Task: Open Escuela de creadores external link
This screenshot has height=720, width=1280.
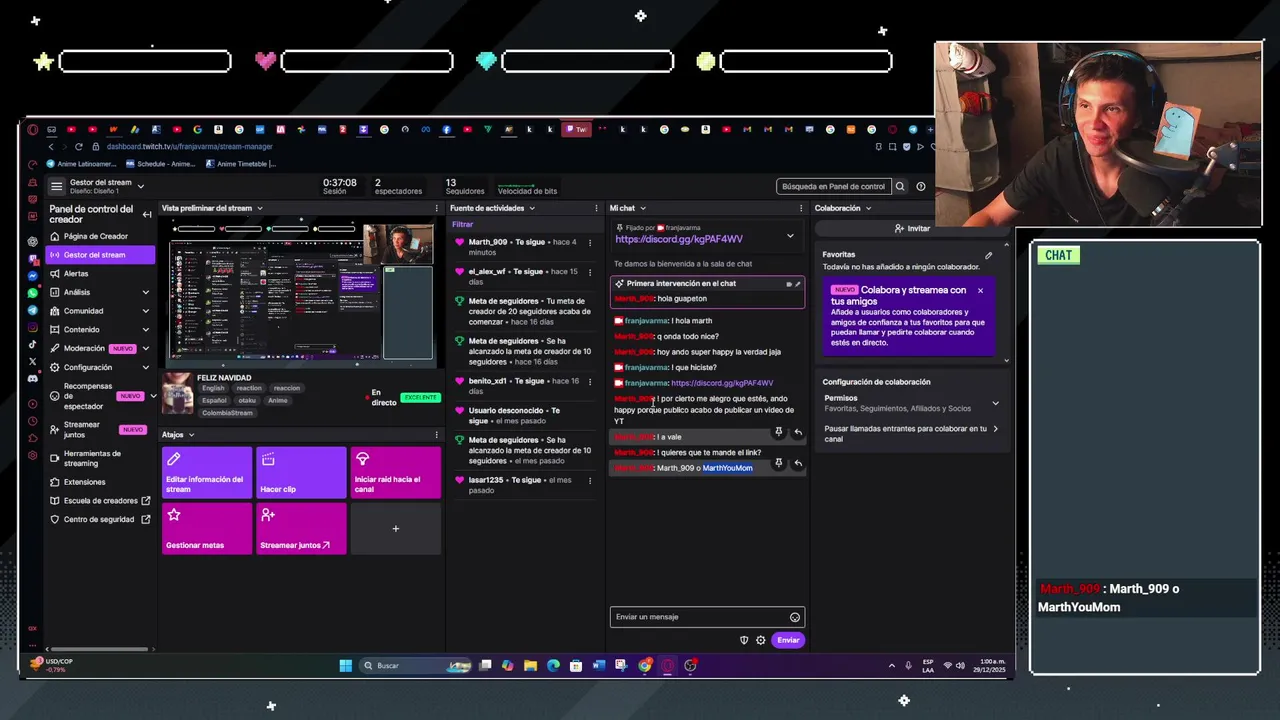Action: [100, 500]
